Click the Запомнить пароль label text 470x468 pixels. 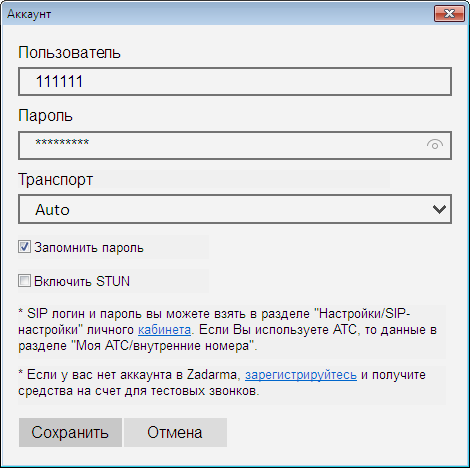pyautogui.click(x=89, y=248)
